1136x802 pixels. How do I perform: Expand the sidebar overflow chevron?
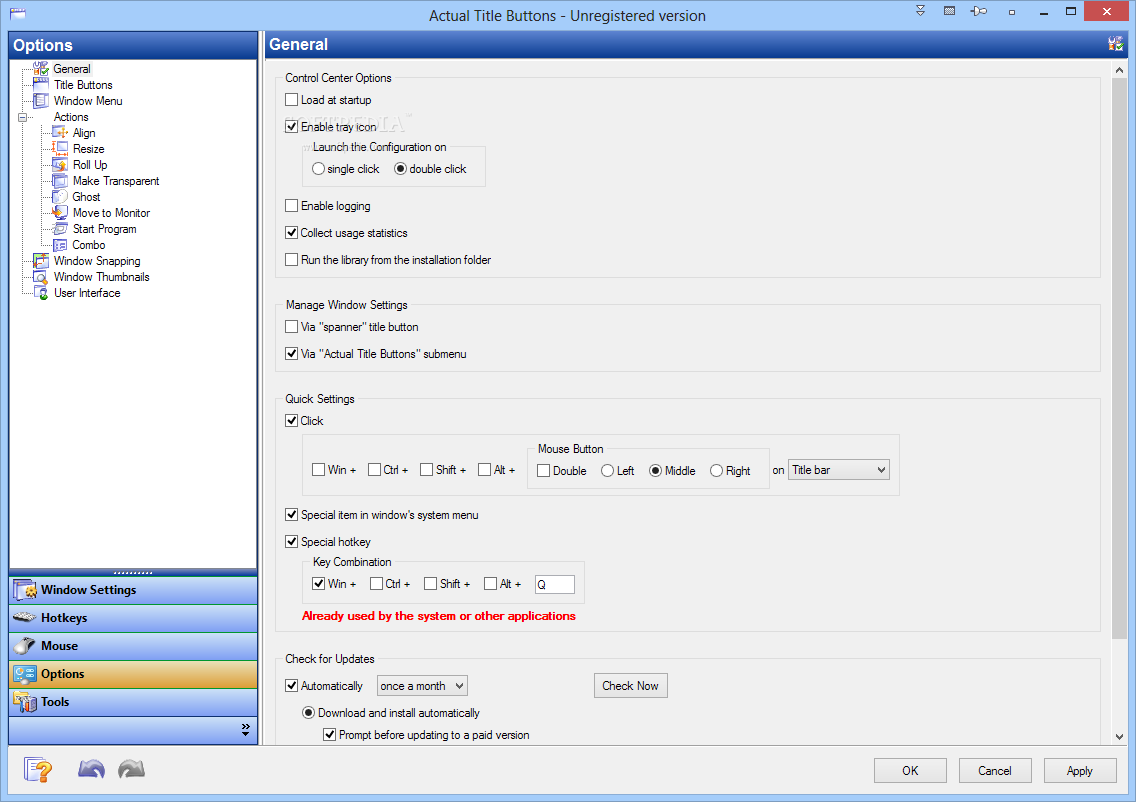point(246,729)
